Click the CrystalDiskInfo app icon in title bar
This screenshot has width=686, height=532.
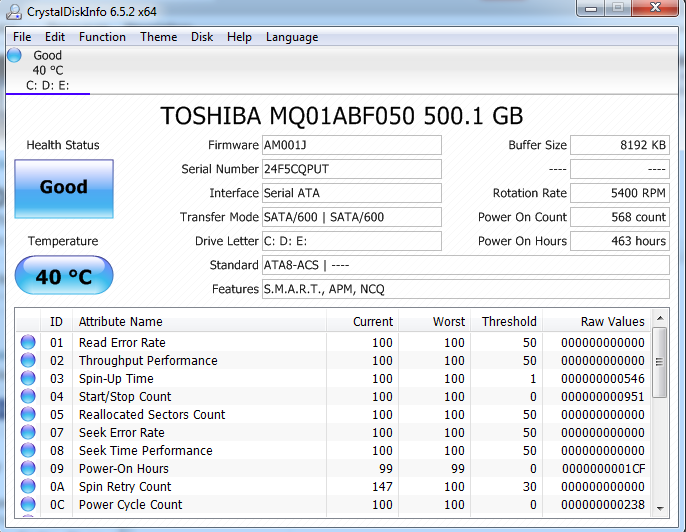point(15,11)
